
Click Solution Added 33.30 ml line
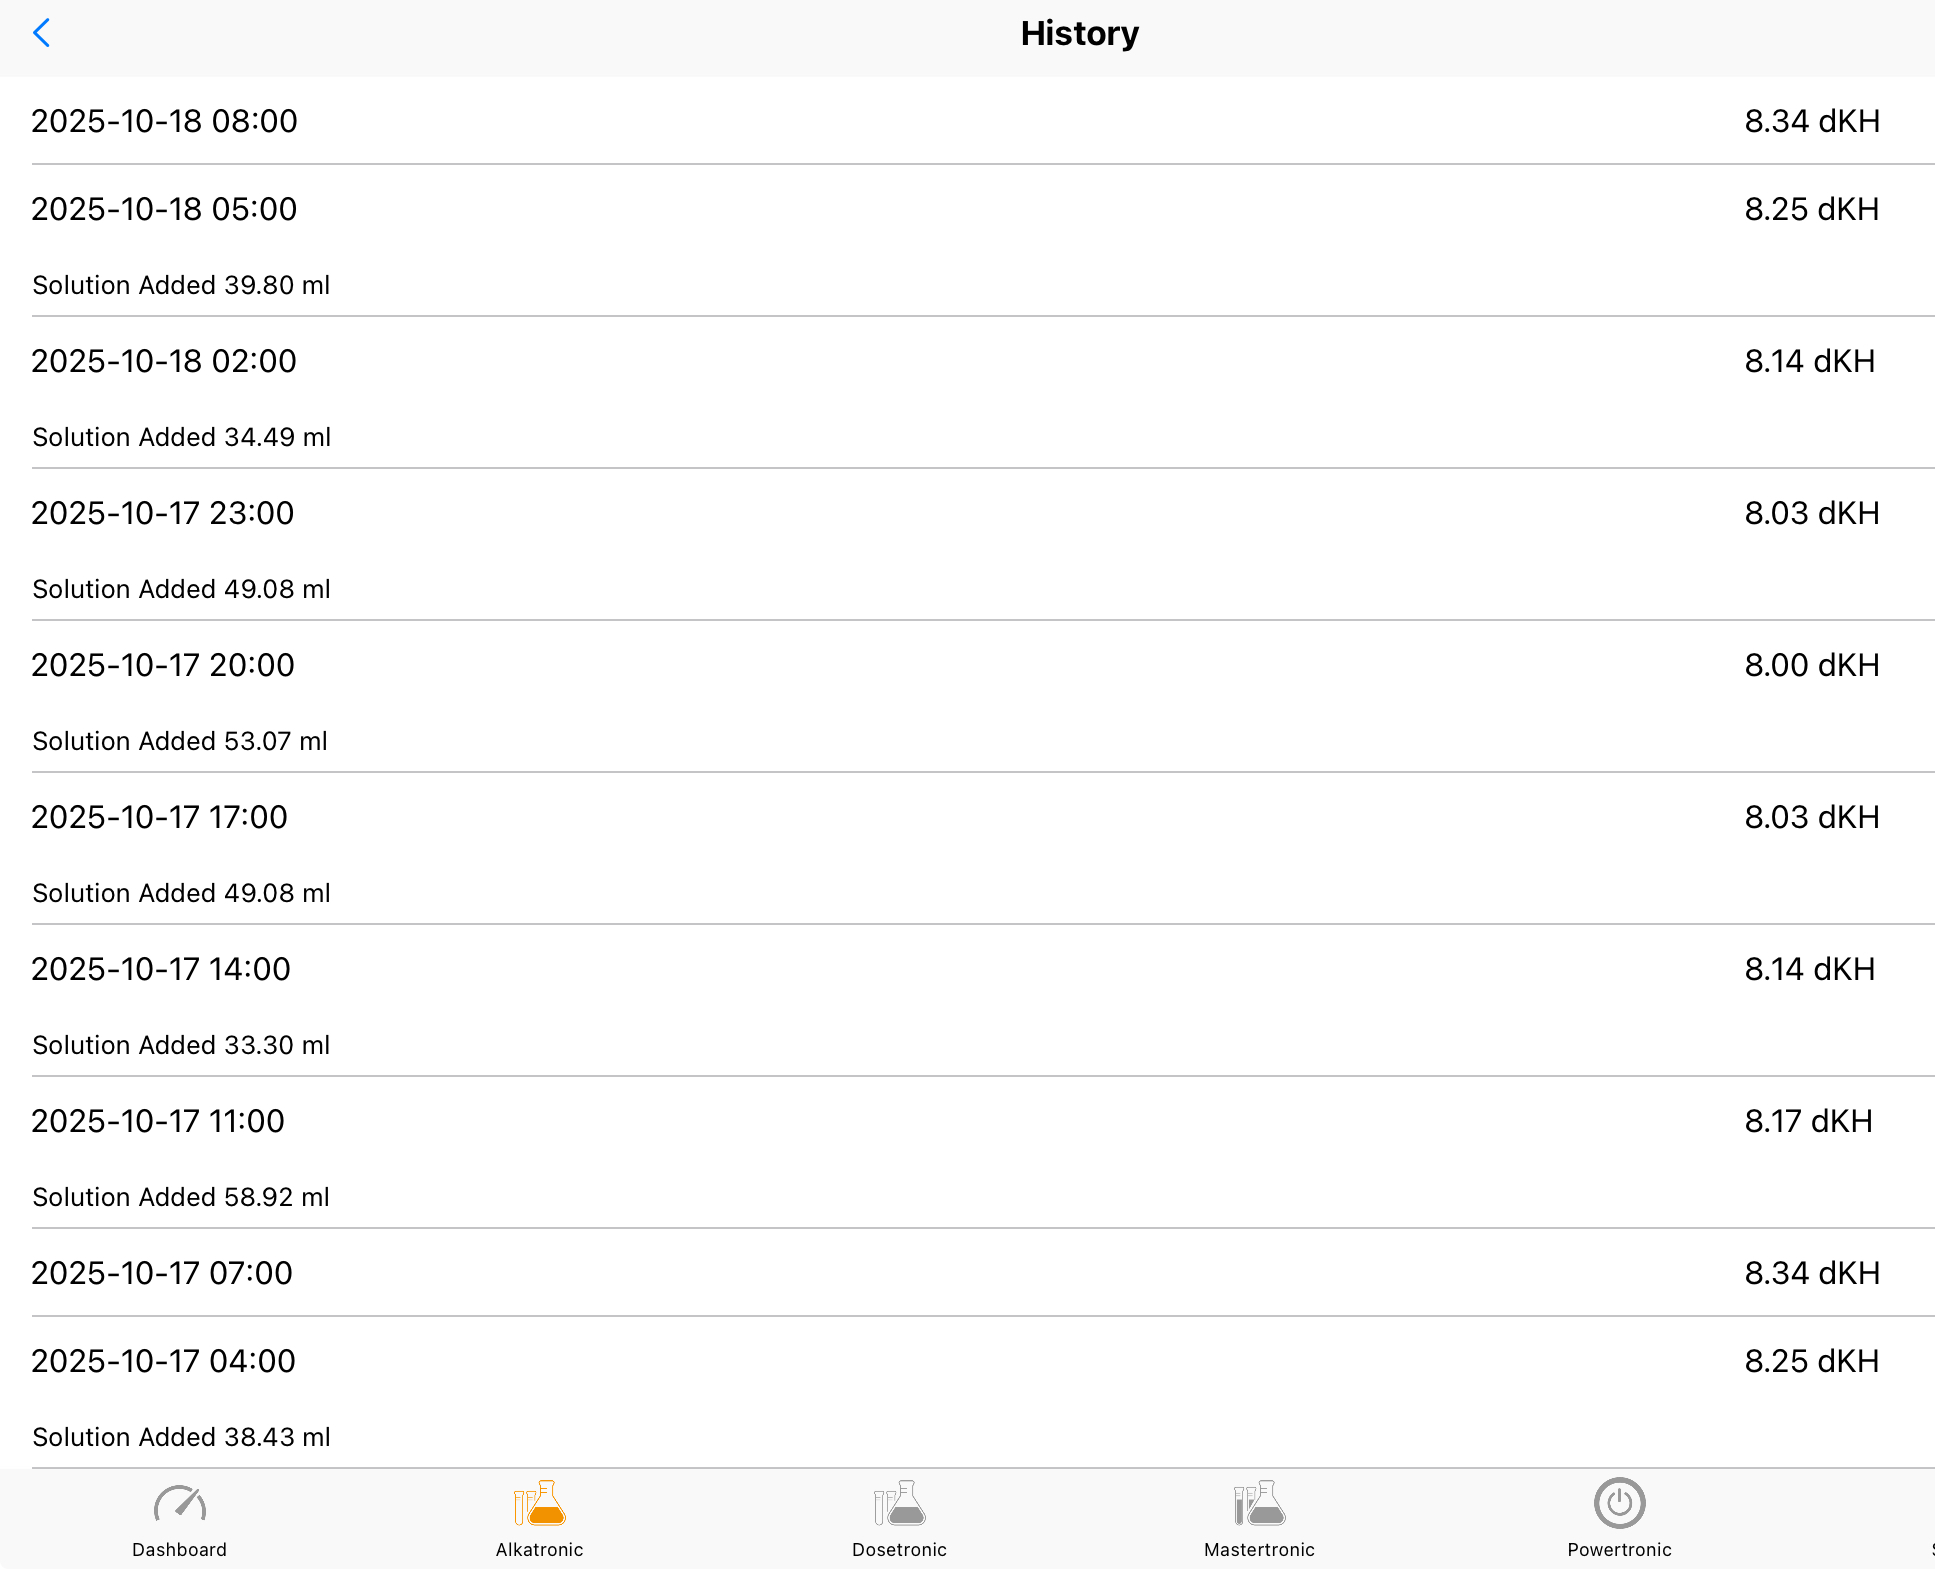pyautogui.click(x=181, y=1045)
